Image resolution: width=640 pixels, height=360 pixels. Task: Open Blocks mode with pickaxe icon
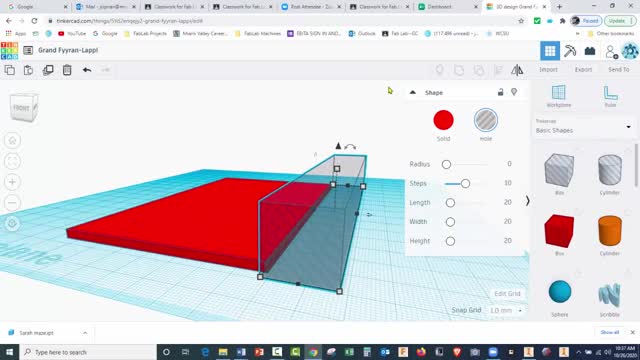pyautogui.click(x=570, y=51)
